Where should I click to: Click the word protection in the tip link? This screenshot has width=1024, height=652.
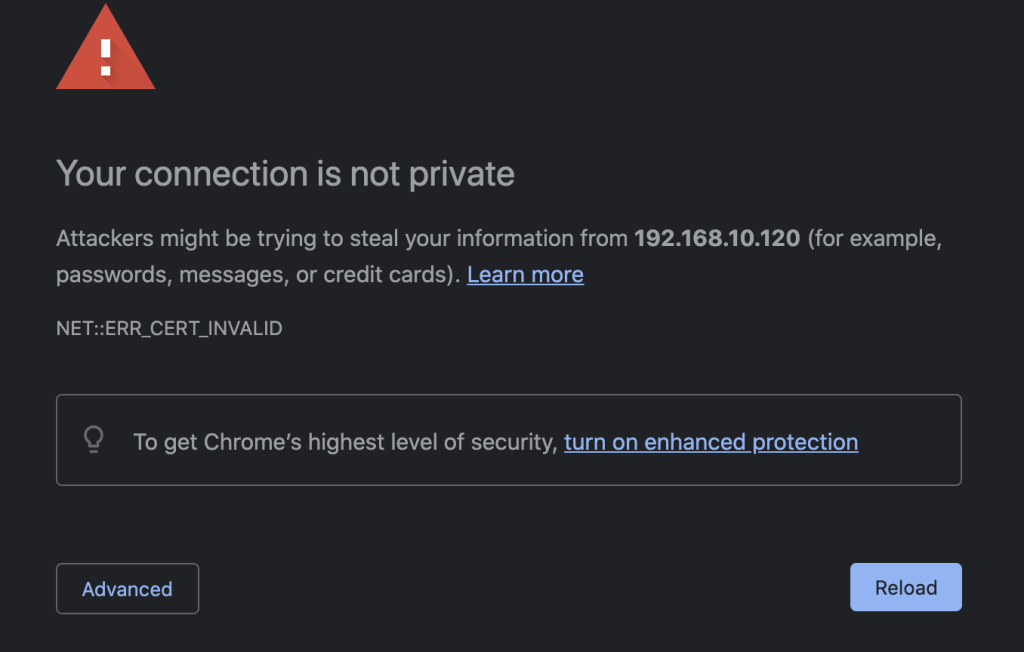pyautogui.click(x=805, y=442)
